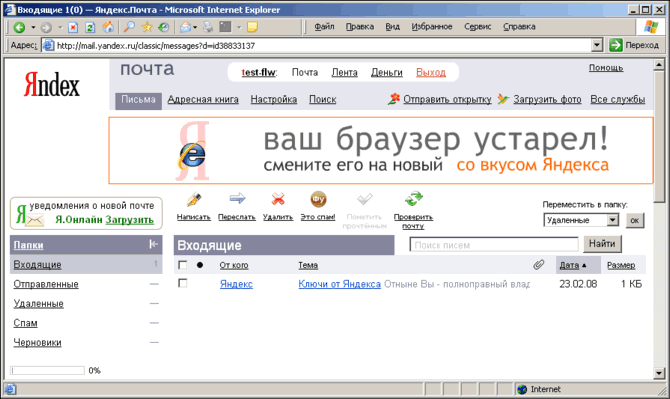Open the 'Файл' menu
Image resolution: width=670 pixels, height=399 pixels.
click(x=324, y=26)
